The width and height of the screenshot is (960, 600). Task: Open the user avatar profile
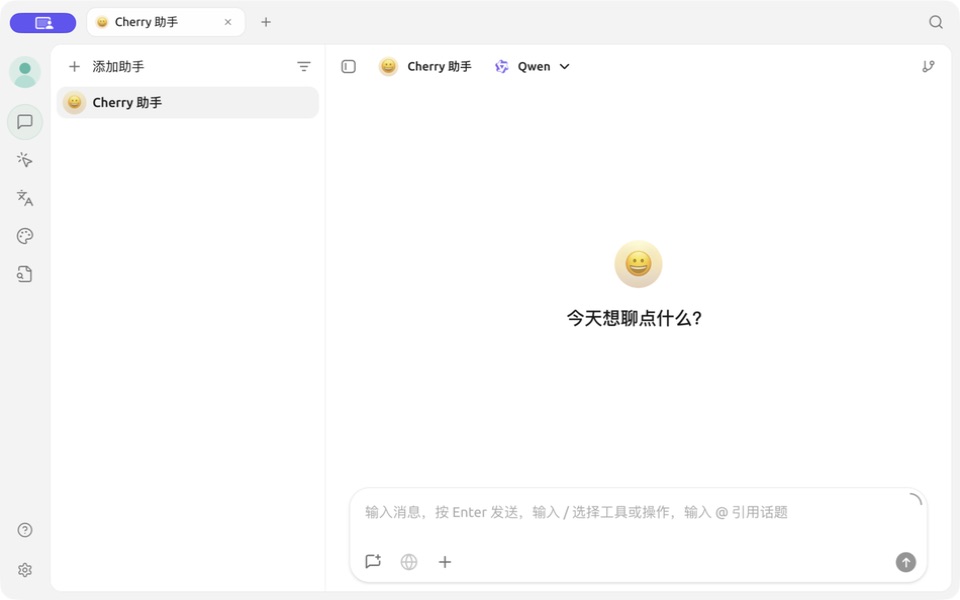pyautogui.click(x=25, y=72)
